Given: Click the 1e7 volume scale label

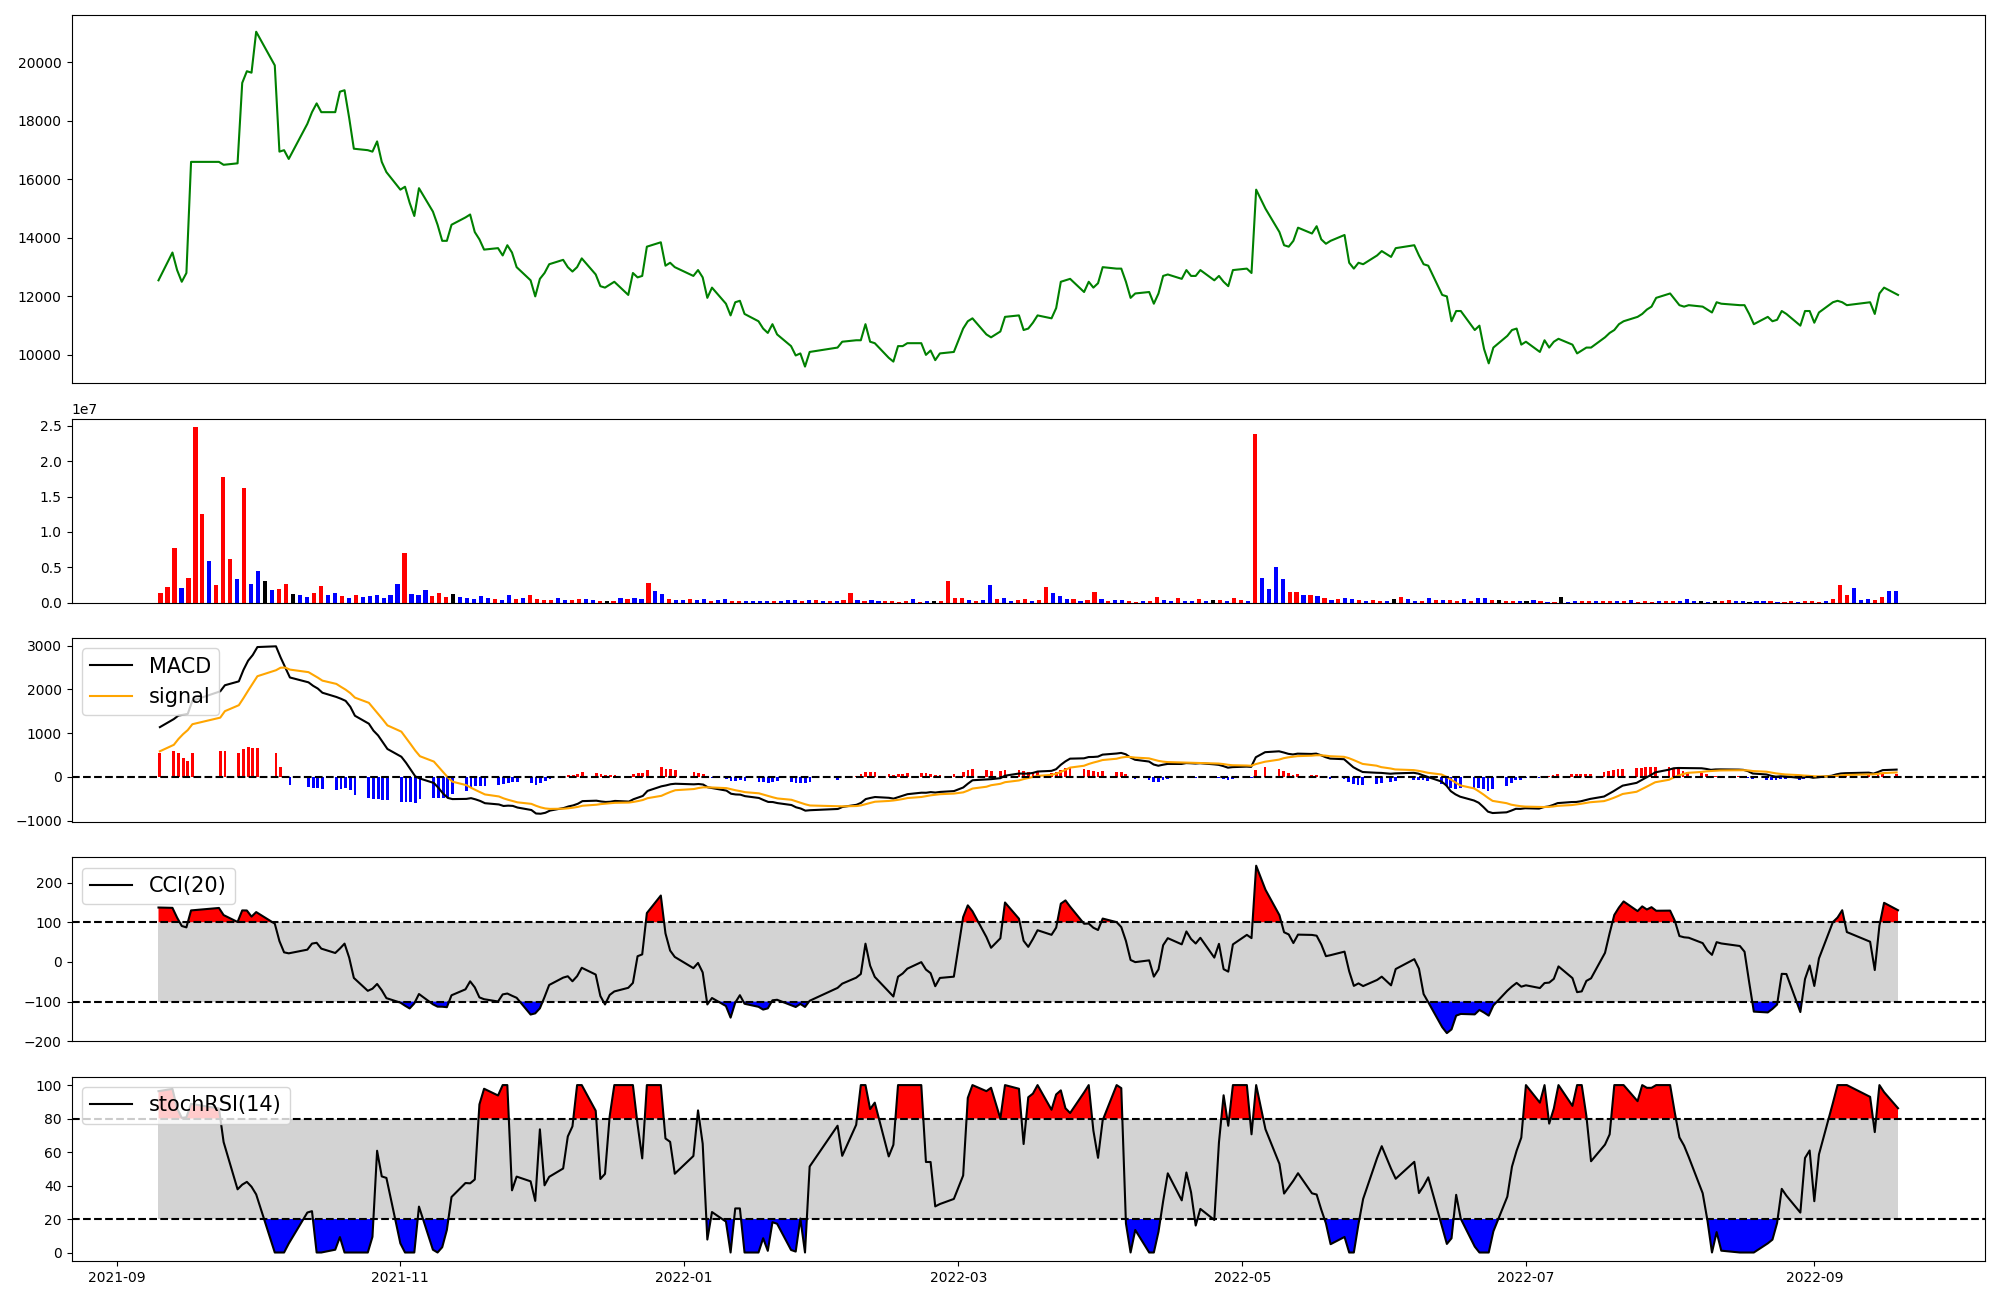Looking at the screenshot, I should tap(84, 409).
